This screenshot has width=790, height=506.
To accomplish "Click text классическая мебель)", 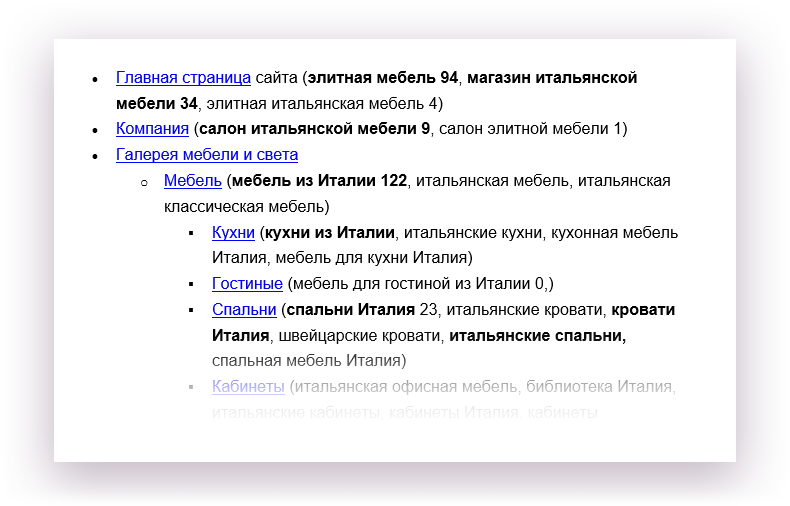I will (x=247, y=206).
